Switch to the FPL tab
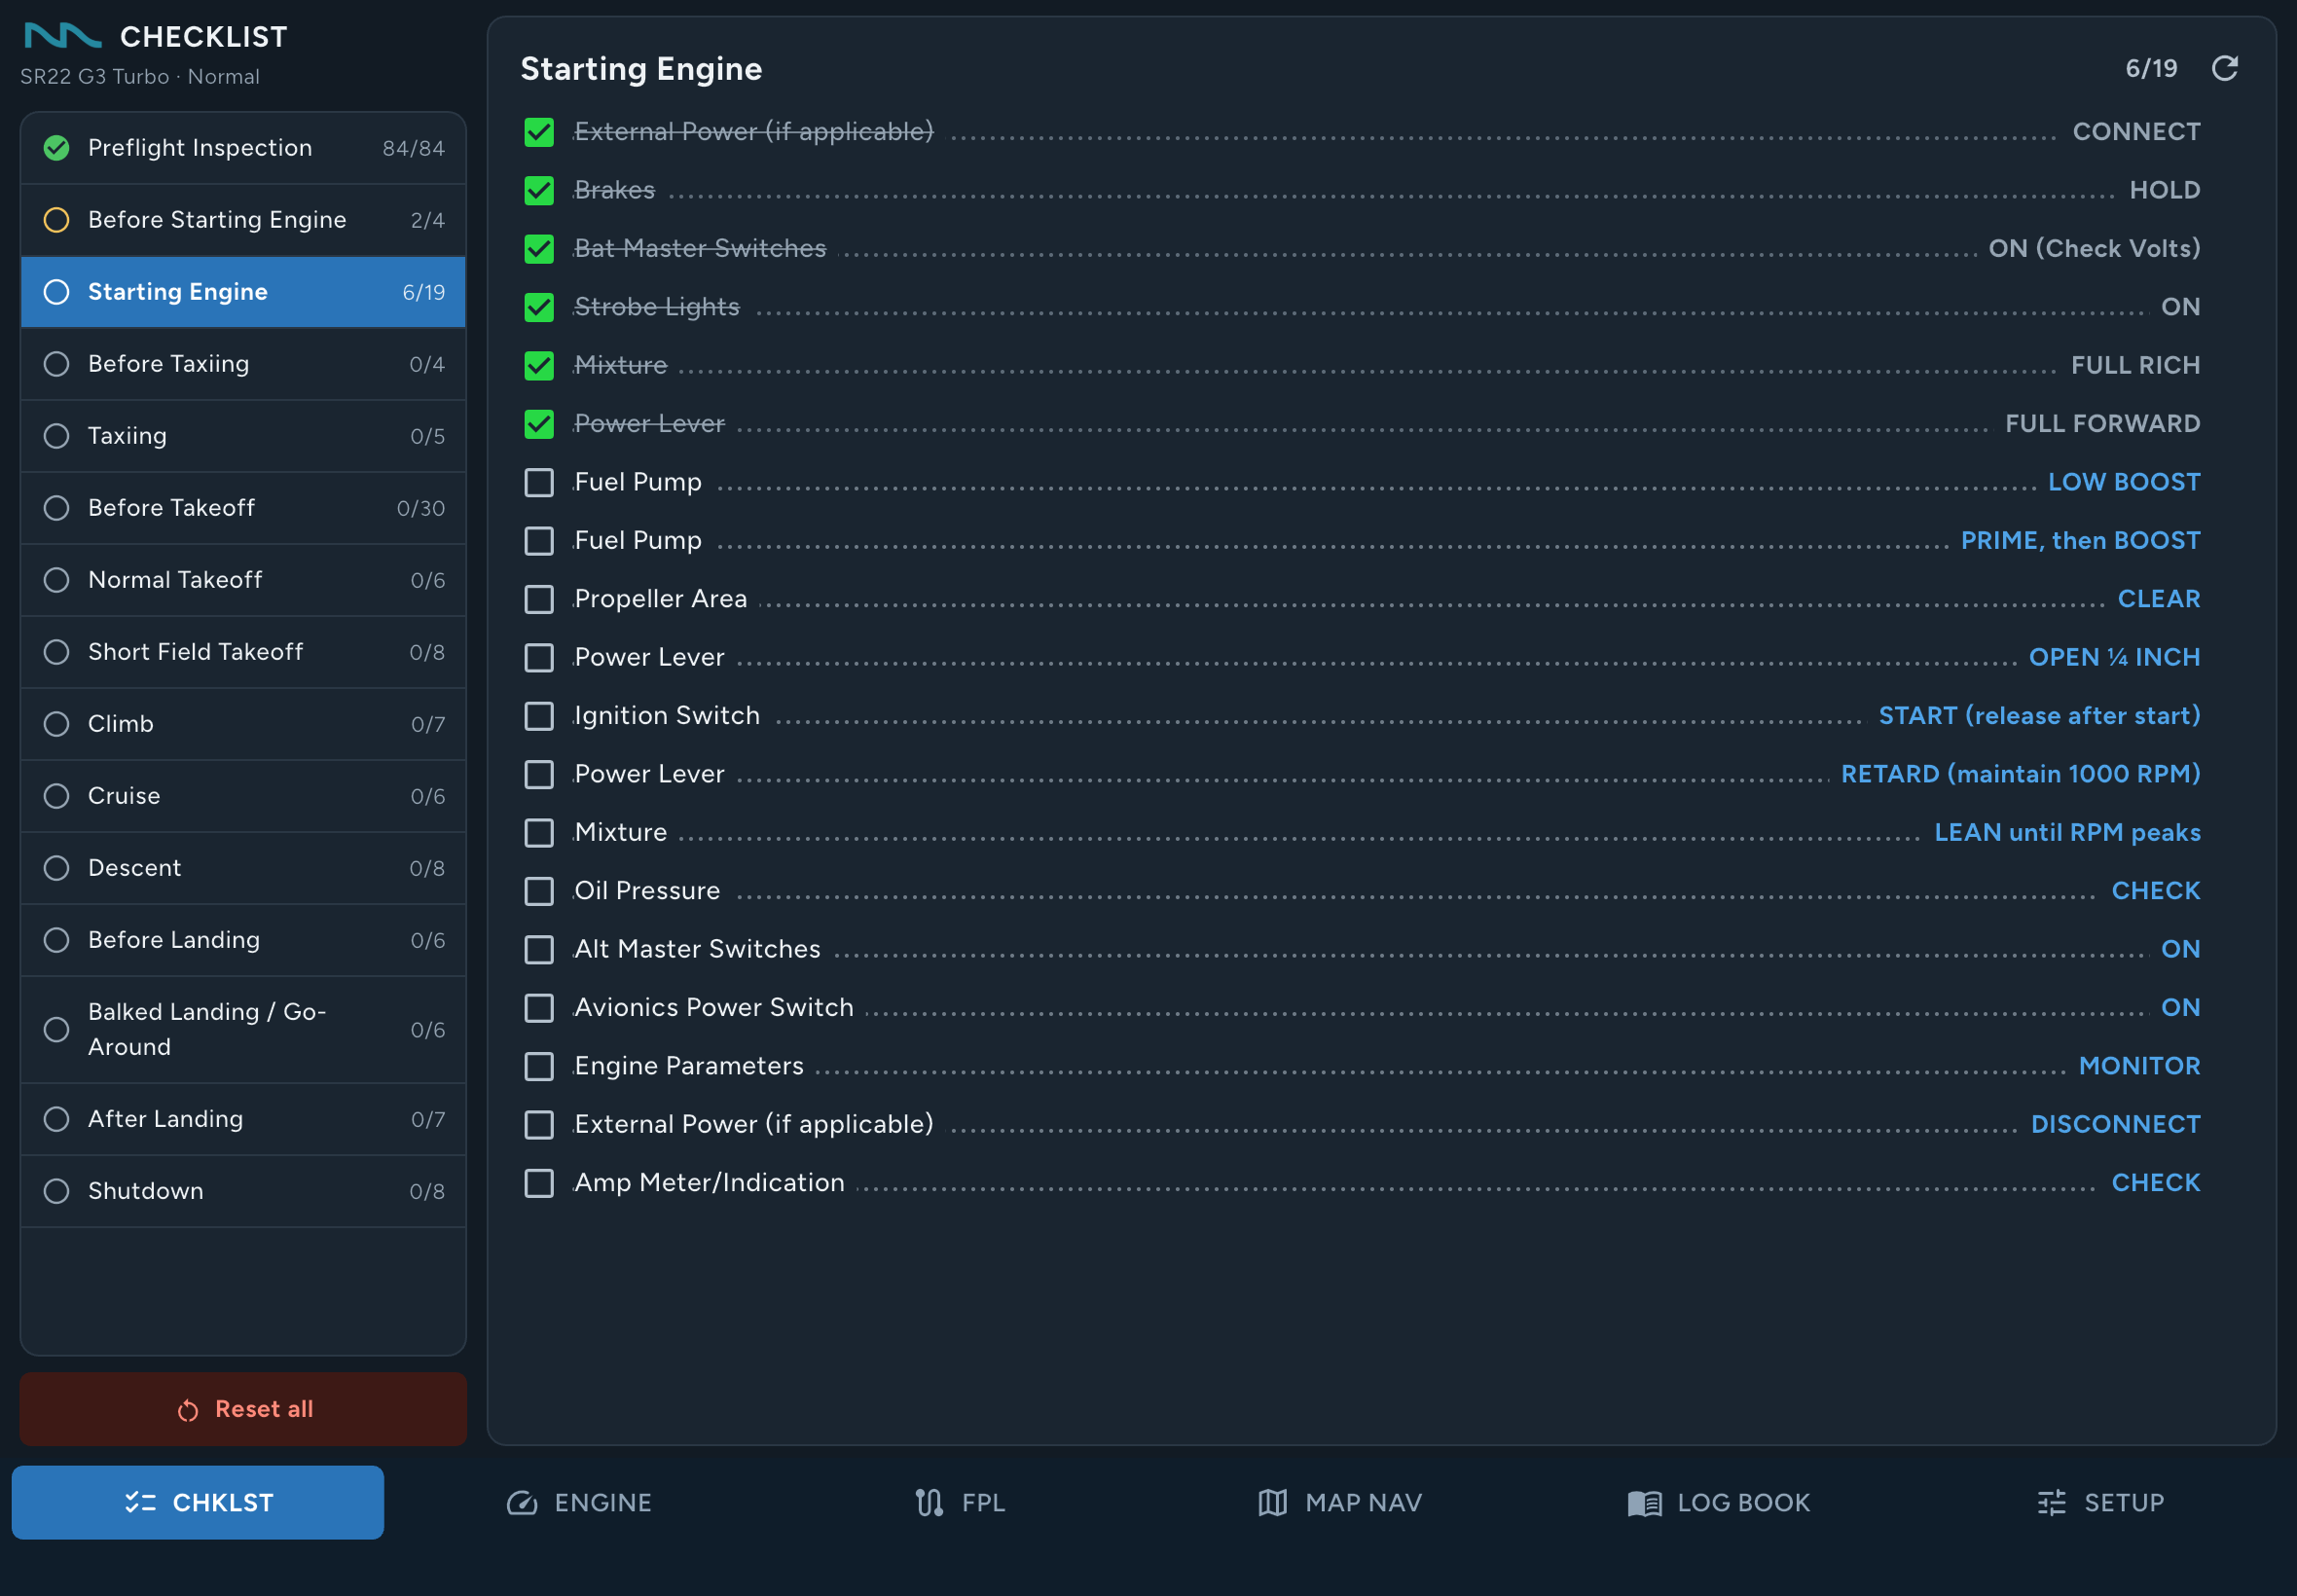Image resolution: width=2297 pixels, height=1596 pixels. coord(960,1502)
